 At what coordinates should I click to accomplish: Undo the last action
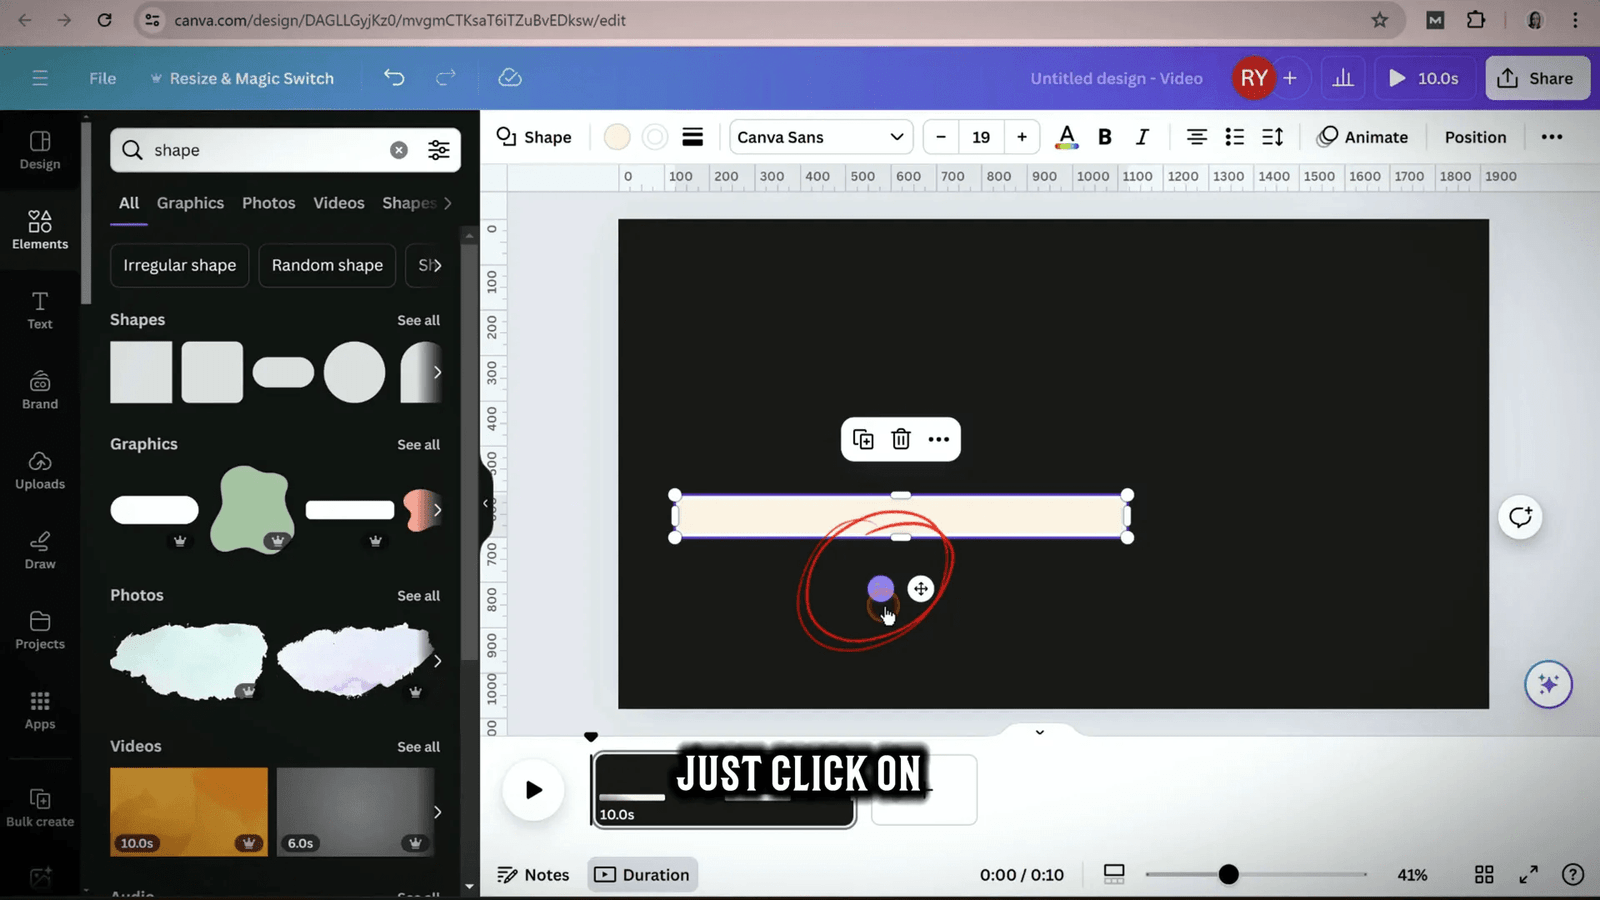click(x=394, y=78)
